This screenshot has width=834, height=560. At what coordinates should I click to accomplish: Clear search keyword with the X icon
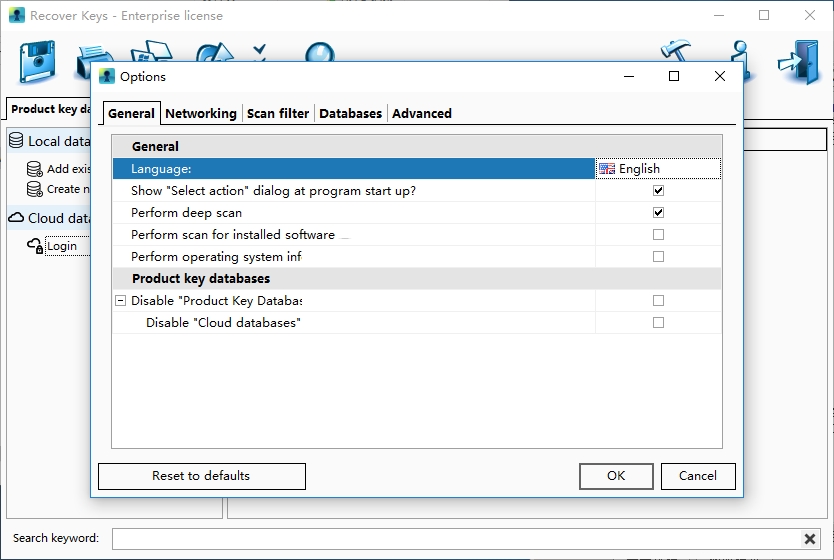click(x=810, y=539)
